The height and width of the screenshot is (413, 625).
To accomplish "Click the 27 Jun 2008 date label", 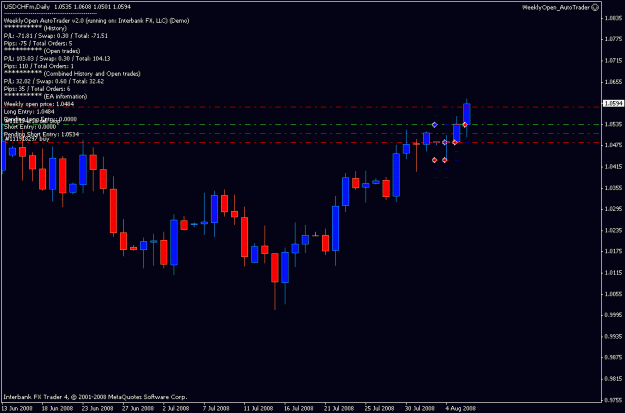I will (138, 409).
